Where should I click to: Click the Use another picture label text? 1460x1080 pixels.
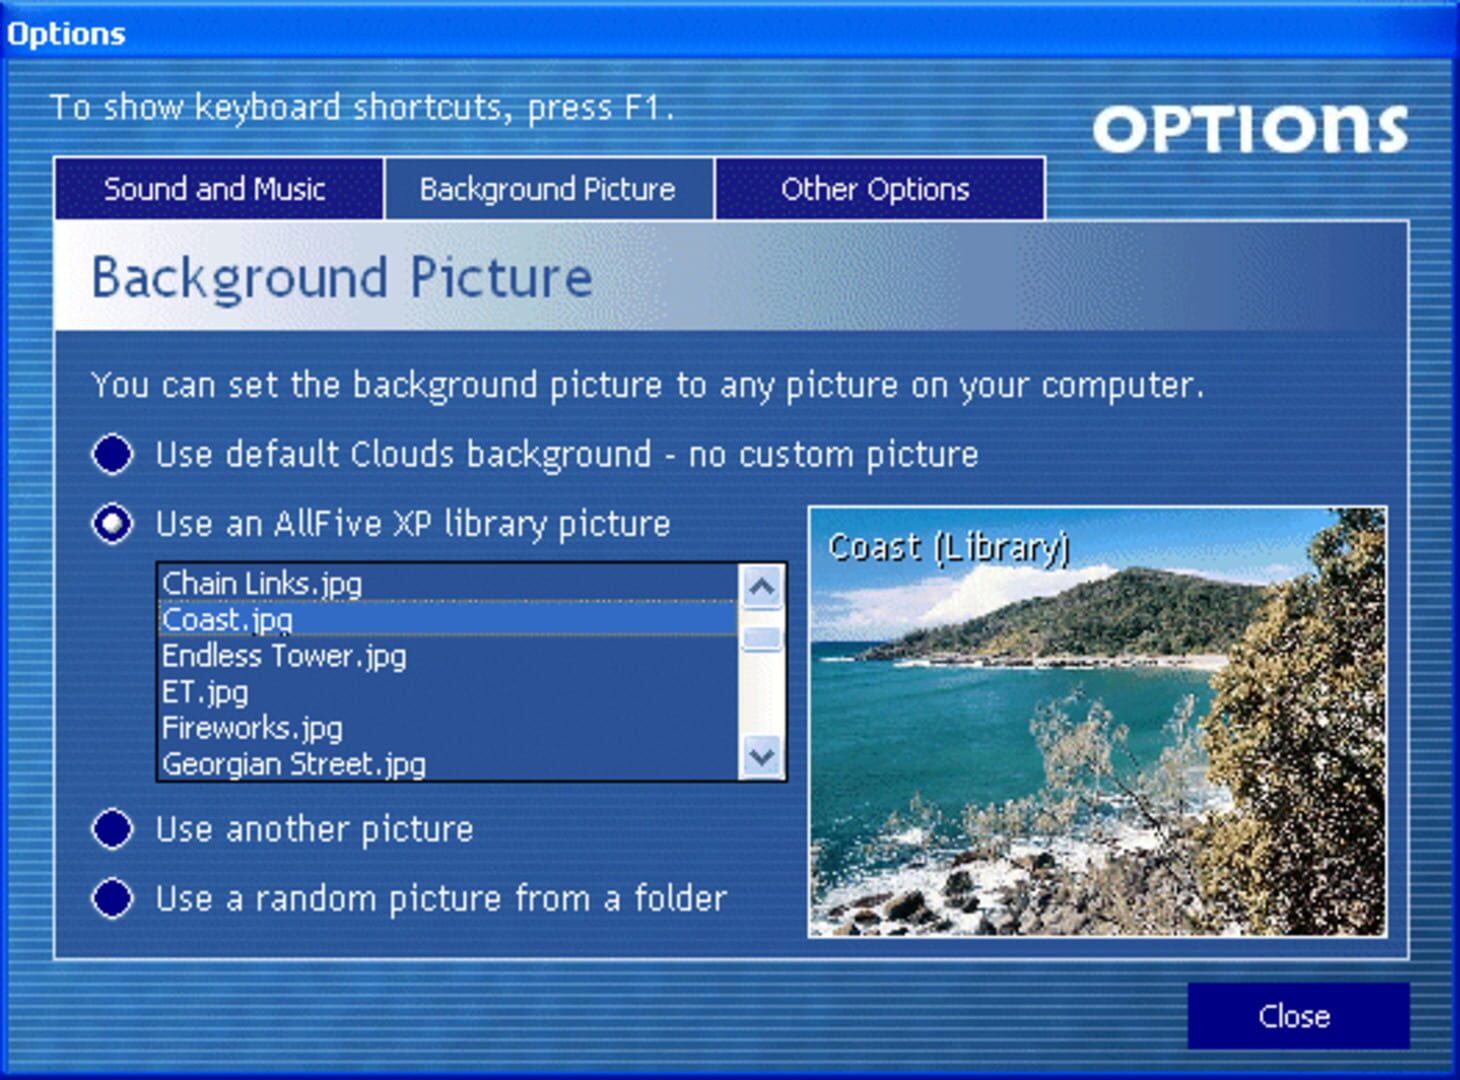314,829
